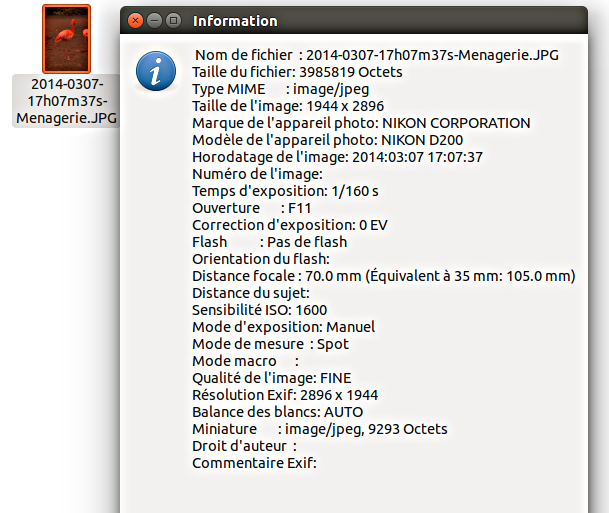Click the Information title bar text
The width and height of the screenshot is (609, 513).
point(235,21)
